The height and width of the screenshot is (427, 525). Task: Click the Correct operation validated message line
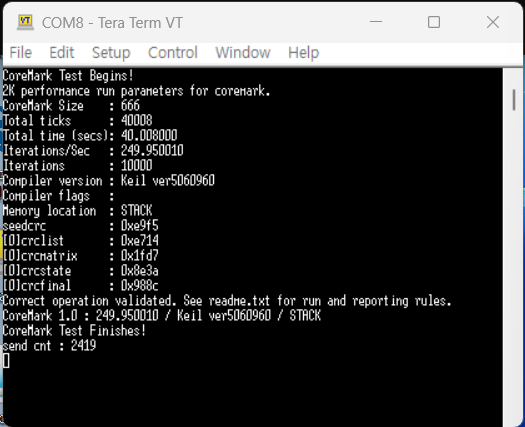pos(227,301)
